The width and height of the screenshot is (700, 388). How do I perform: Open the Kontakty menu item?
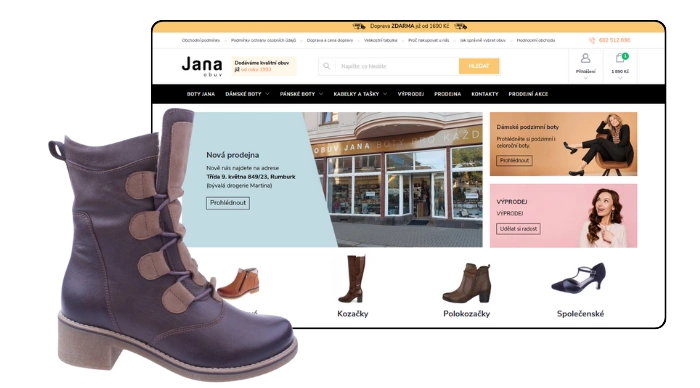[484, 94]
